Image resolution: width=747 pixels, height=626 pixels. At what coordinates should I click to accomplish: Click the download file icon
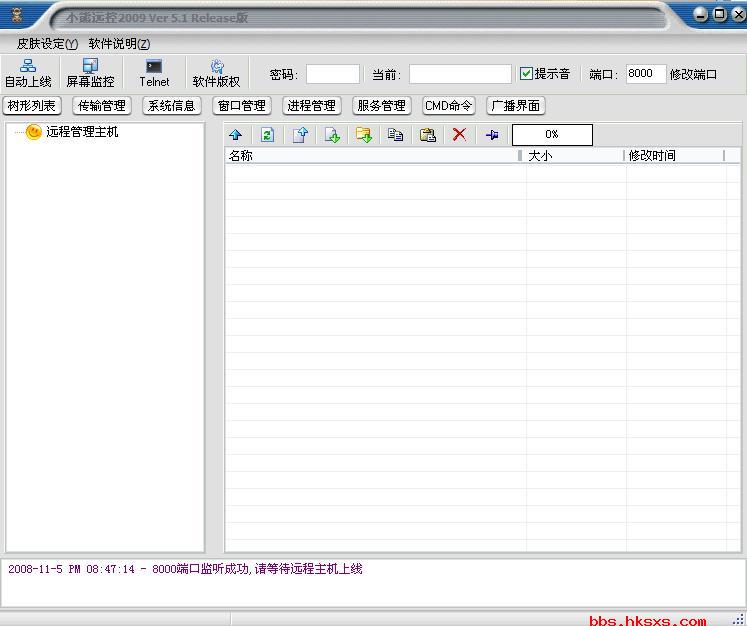click(332, 135)
